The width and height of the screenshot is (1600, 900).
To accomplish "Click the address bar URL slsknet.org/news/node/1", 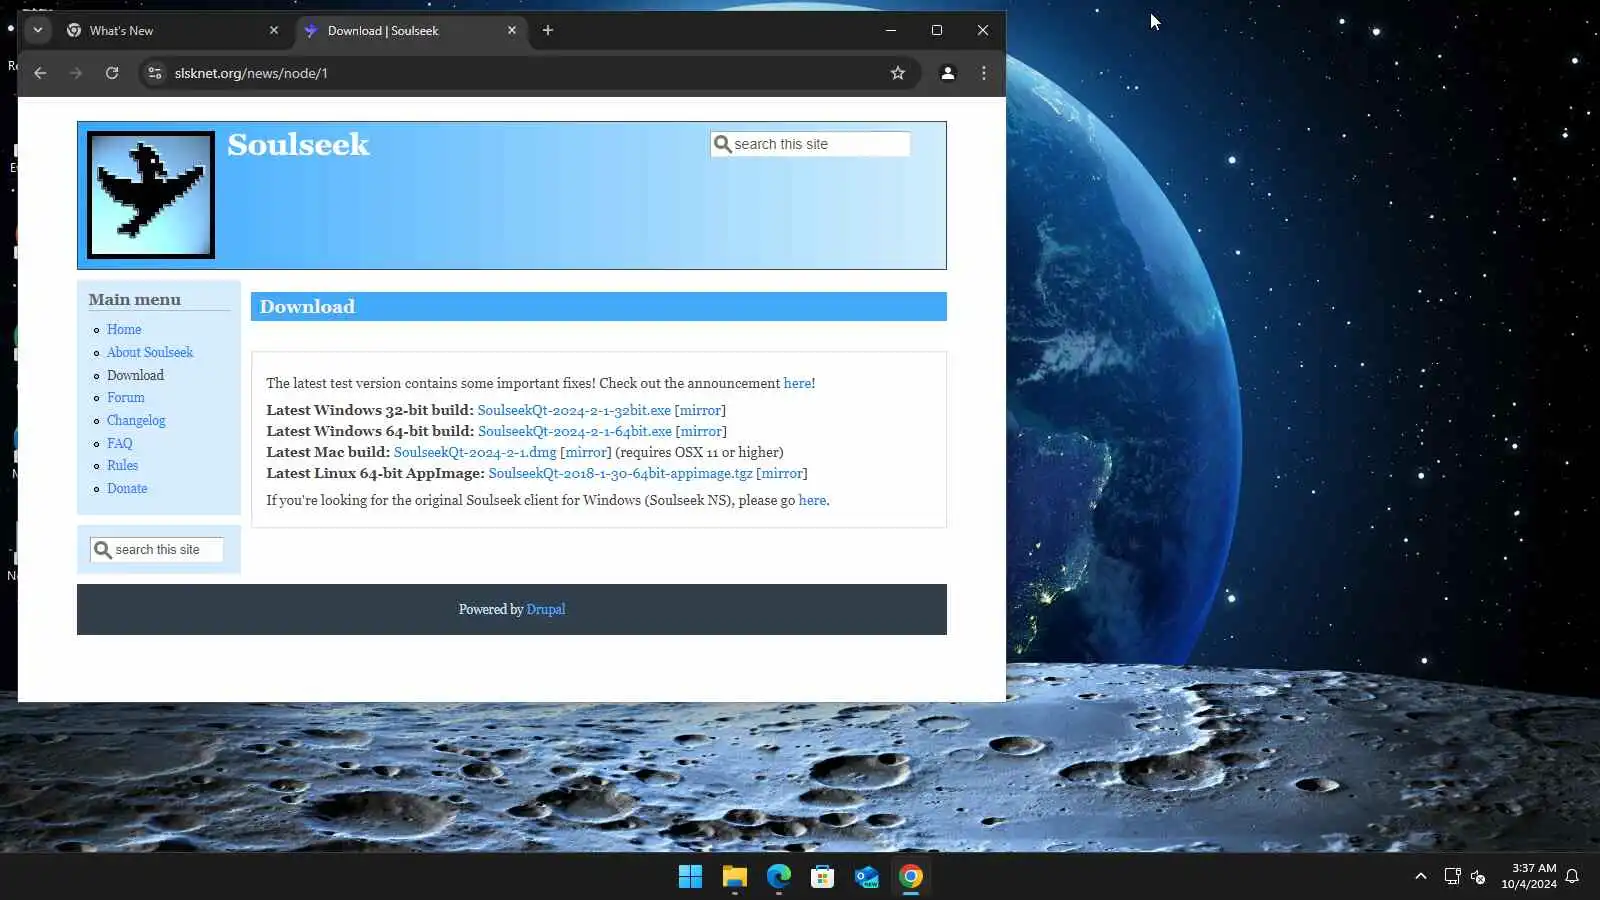I will click(x=251, y=73).
